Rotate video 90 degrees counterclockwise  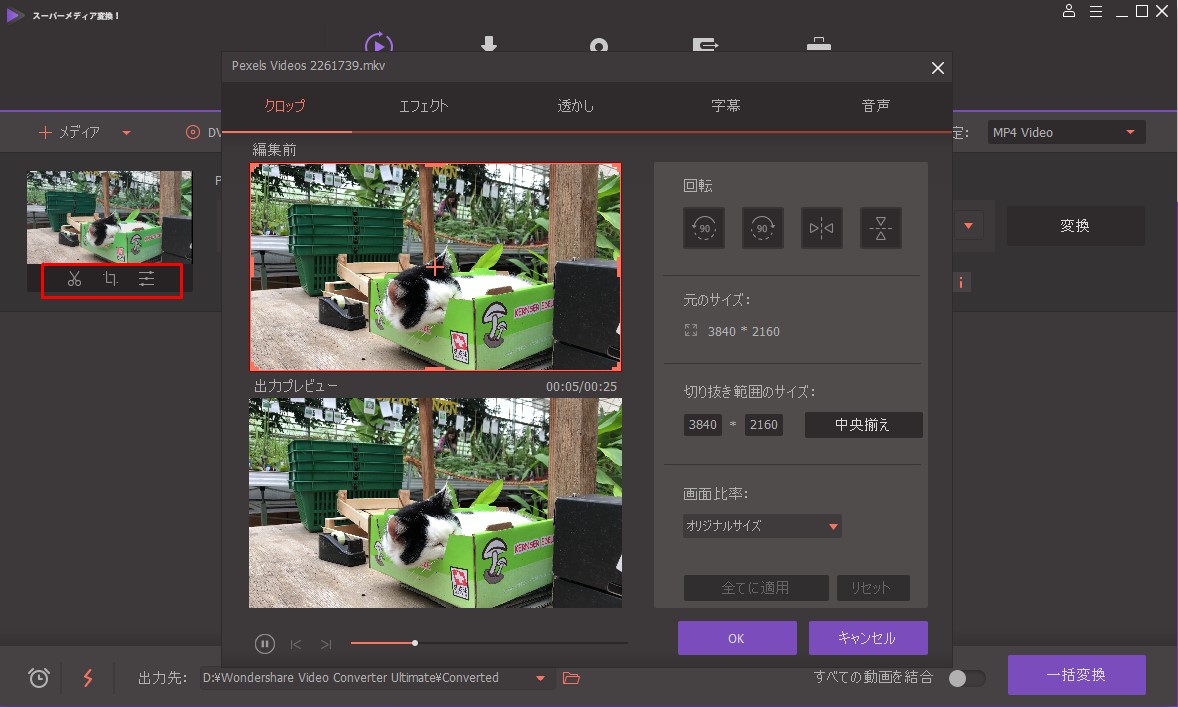[x=703, y=228]
